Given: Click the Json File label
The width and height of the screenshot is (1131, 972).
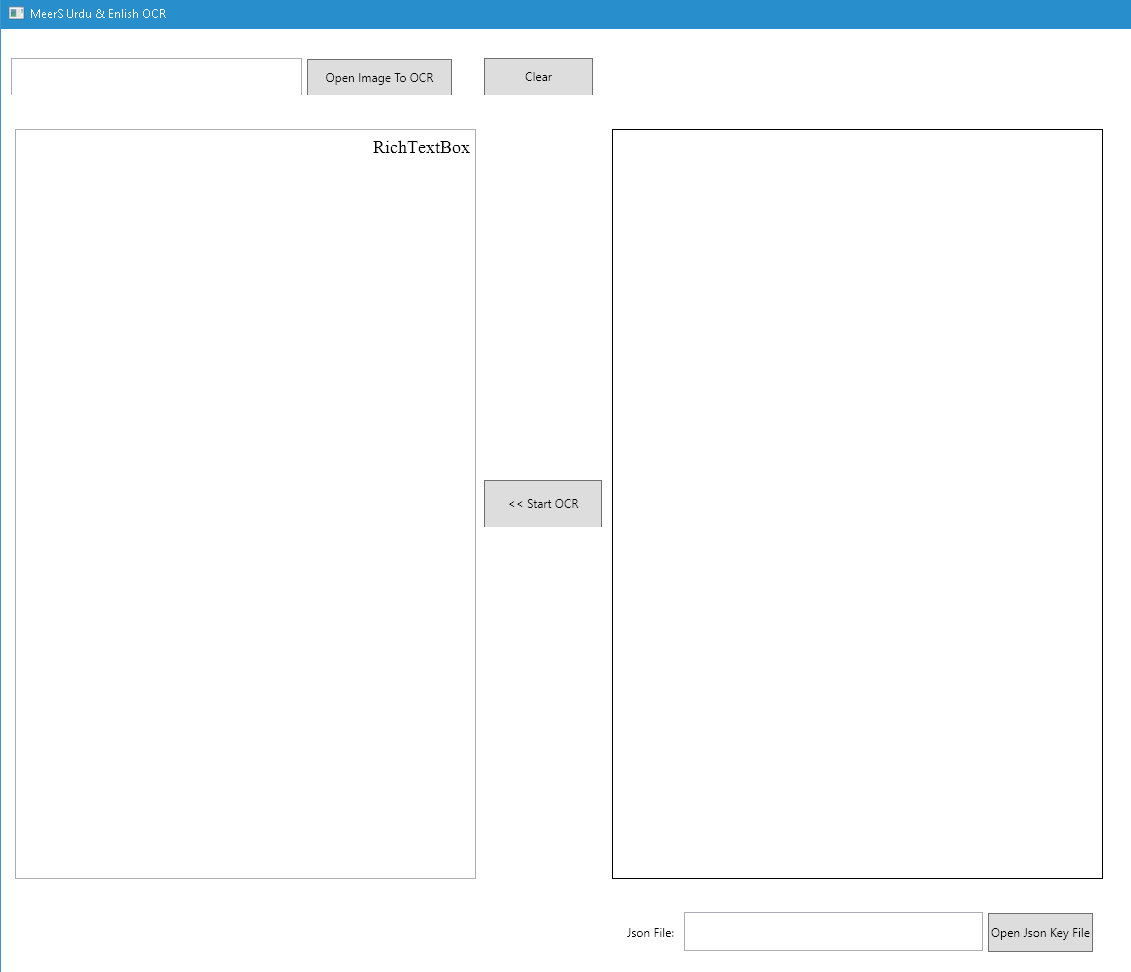Looking at the screenshot, I should coord(650,933).
